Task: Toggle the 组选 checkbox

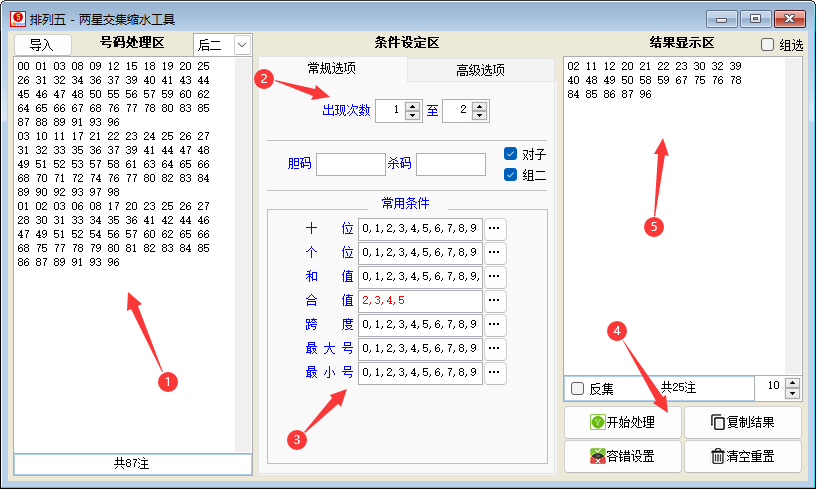Action: pos(767,45)
